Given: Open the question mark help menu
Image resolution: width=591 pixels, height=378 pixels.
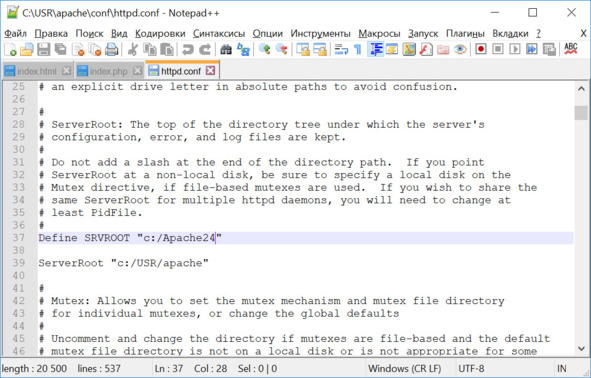Looking at the screenshot, I should click(539, 34).
